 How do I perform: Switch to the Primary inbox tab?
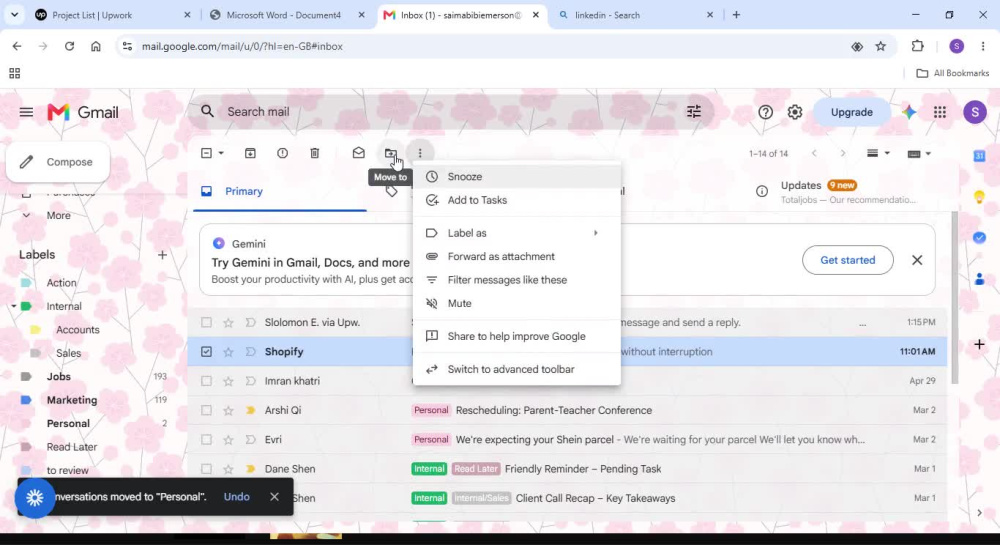pos(279,192)
